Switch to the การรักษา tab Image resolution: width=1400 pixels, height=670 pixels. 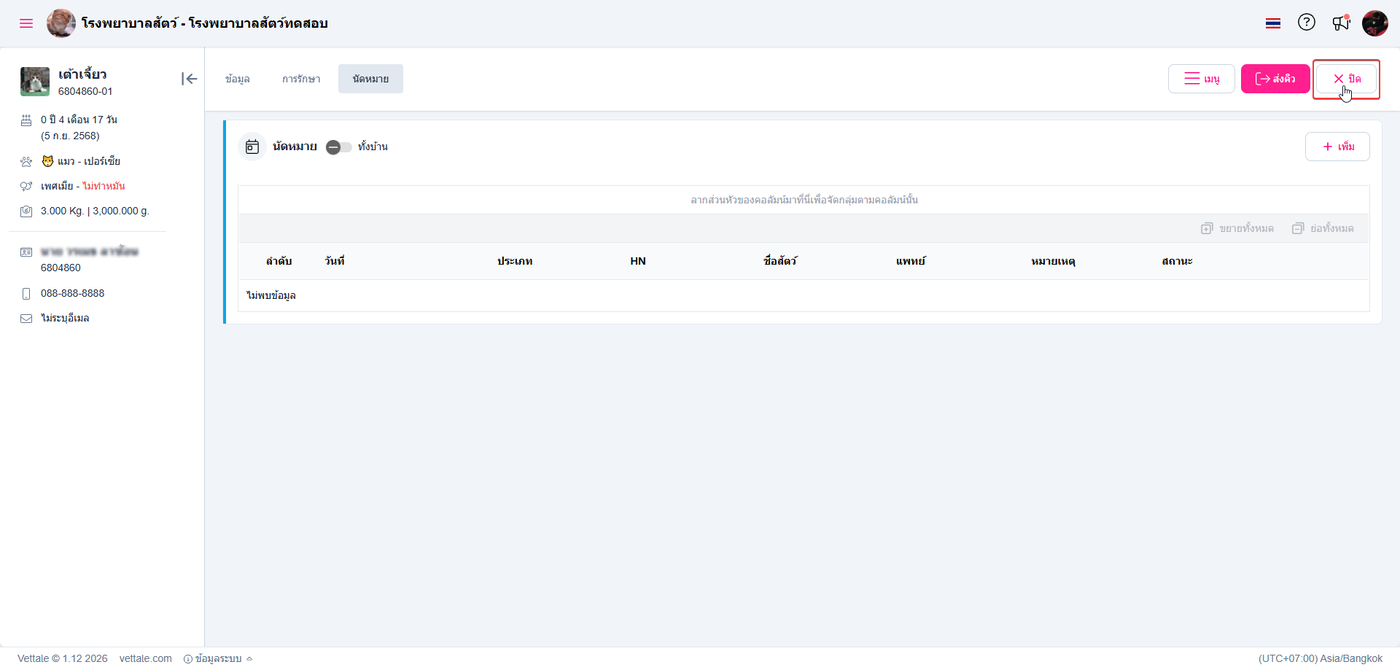[301, 79]
